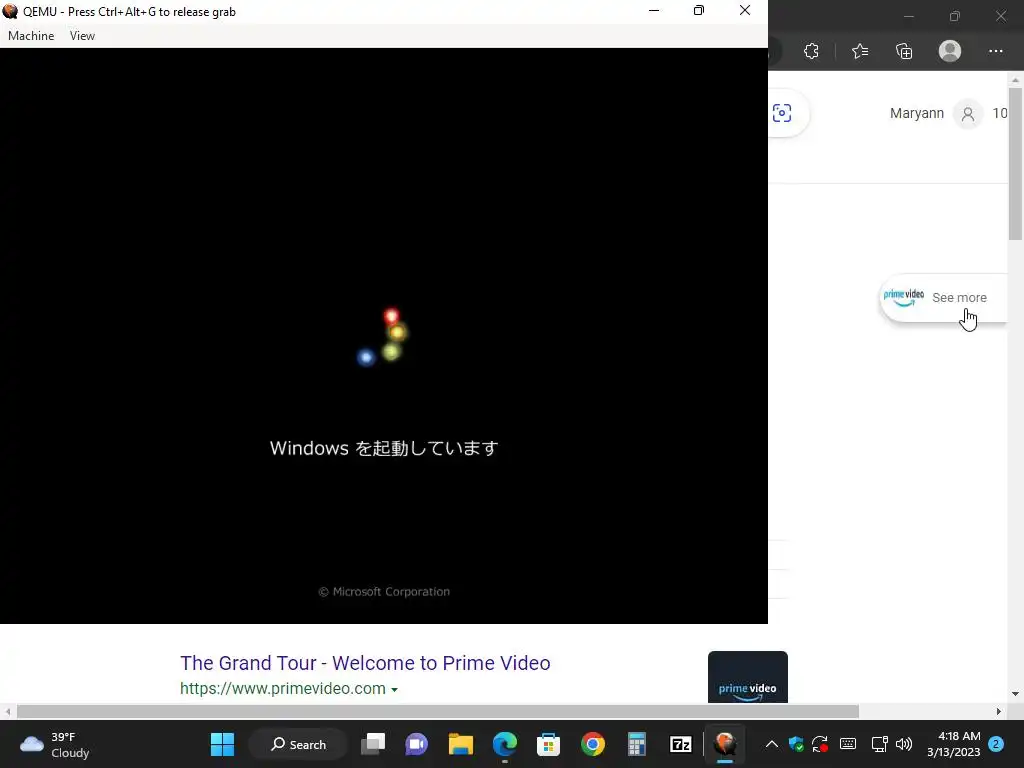
Task: Click the Edge profile avatar
Action: click(x=950, y=51)
